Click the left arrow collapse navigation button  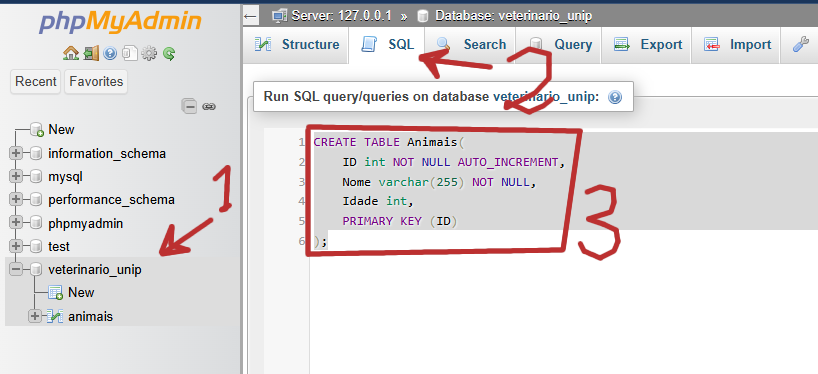tap(250, 16)
